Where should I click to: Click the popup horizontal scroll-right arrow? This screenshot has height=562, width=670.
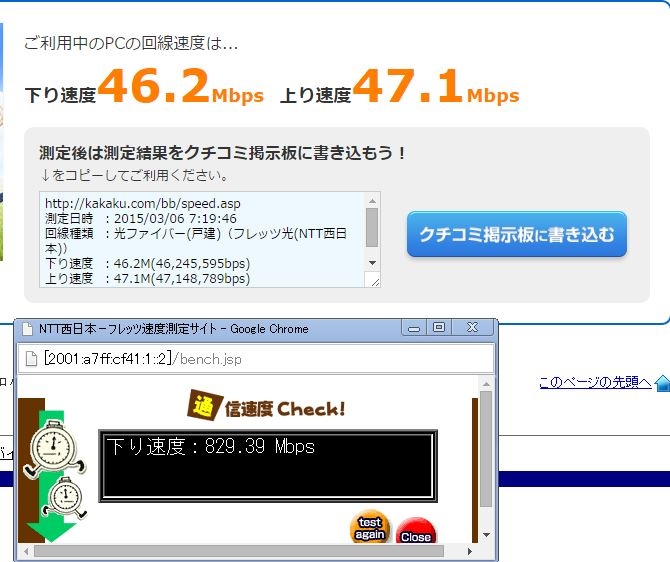click(470, 551)
